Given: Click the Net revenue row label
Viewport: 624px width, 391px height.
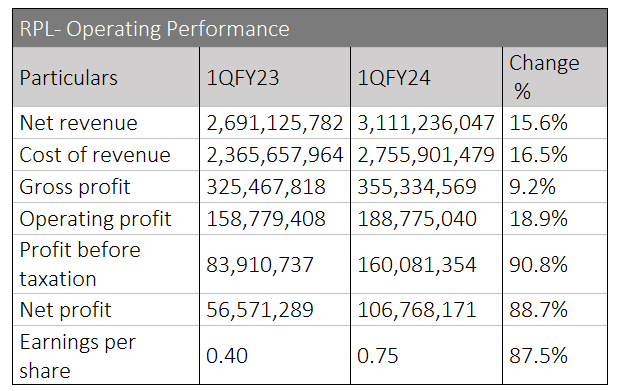Looking at the screenshot, I should (78, 123).
